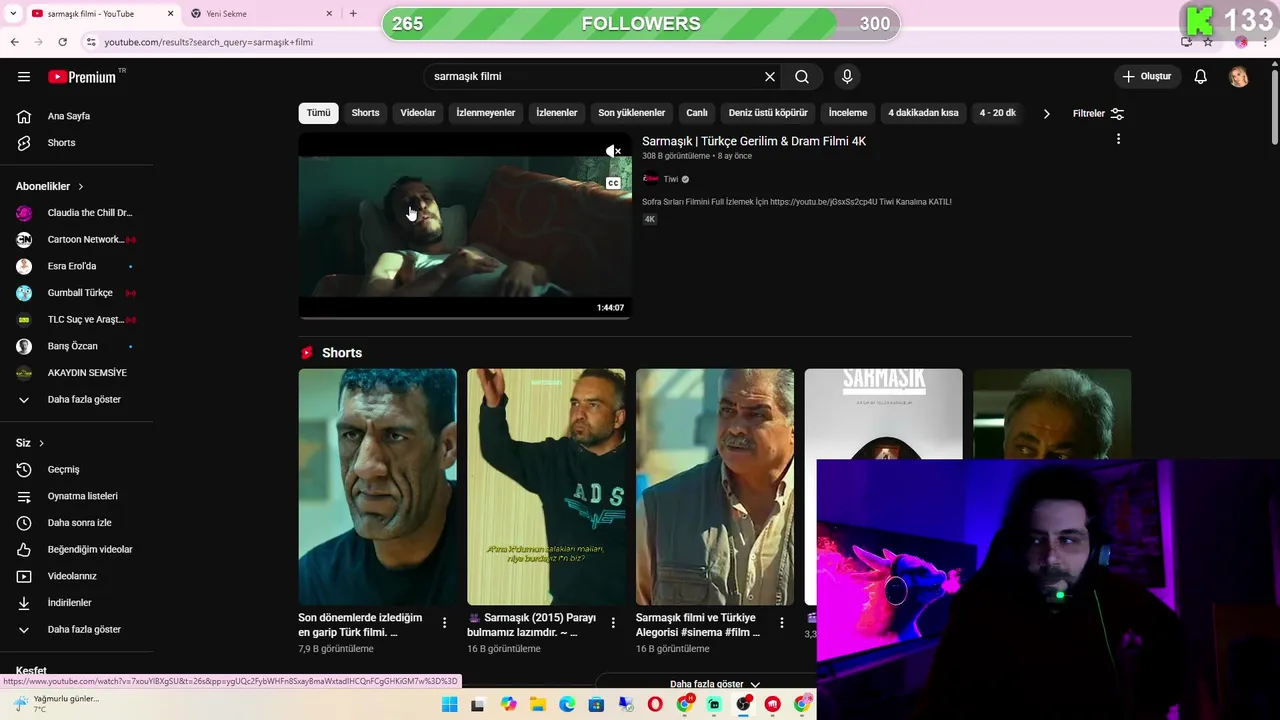This screenshot has width=1280, height=720.
Task: Open Esra Erol'da channel
Action: pos(77,266)
